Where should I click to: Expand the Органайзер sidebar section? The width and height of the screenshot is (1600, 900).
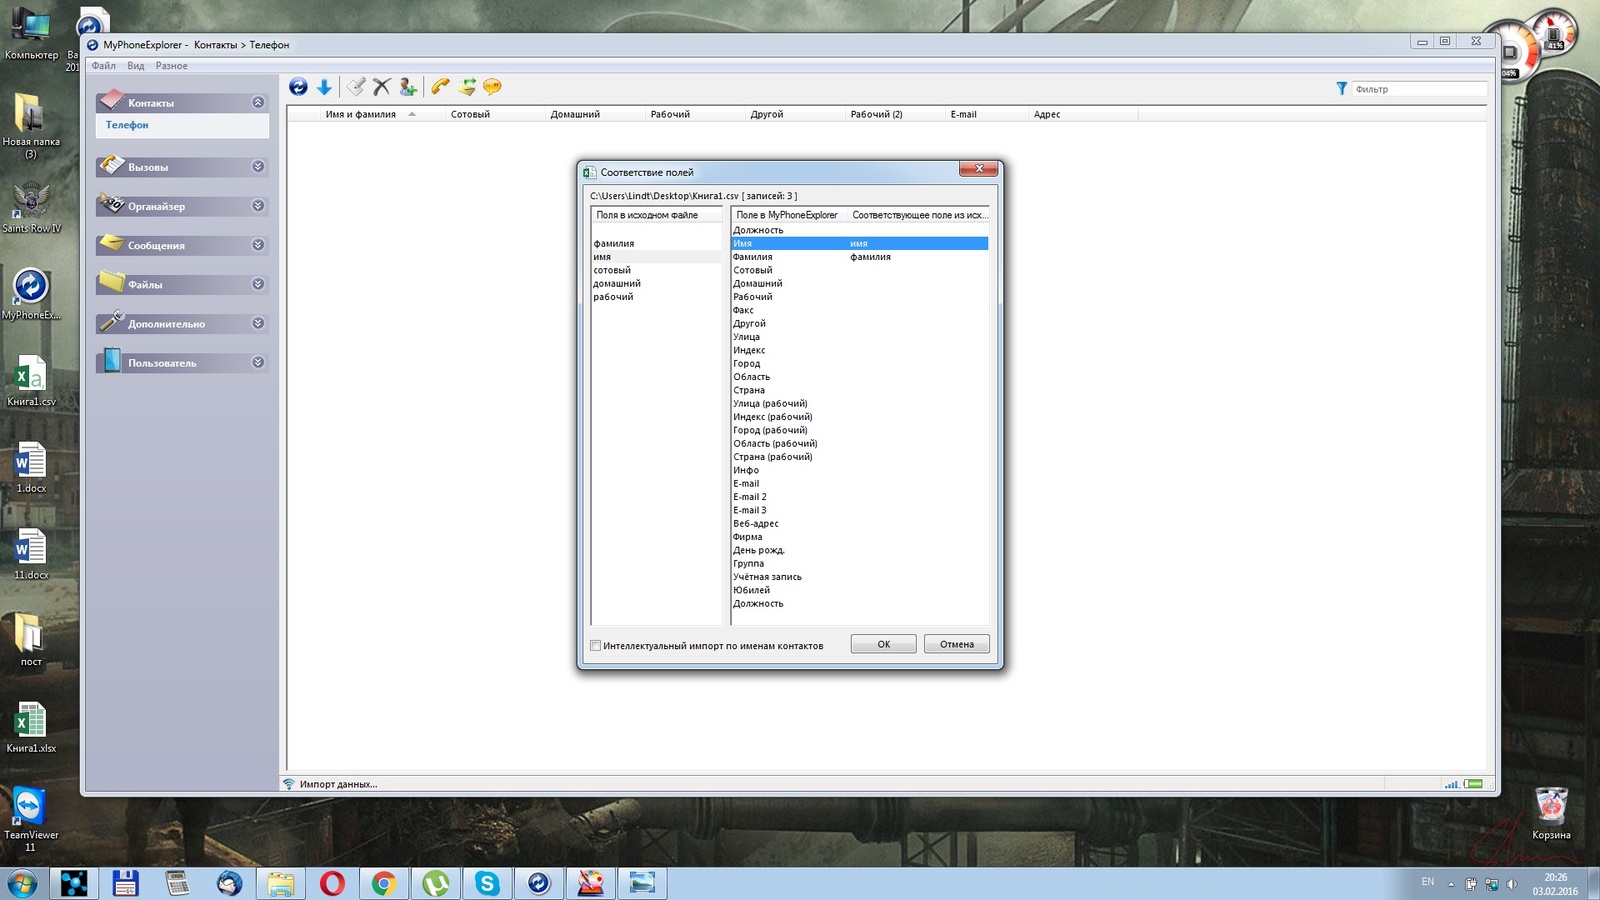click(x=258, y=206)
